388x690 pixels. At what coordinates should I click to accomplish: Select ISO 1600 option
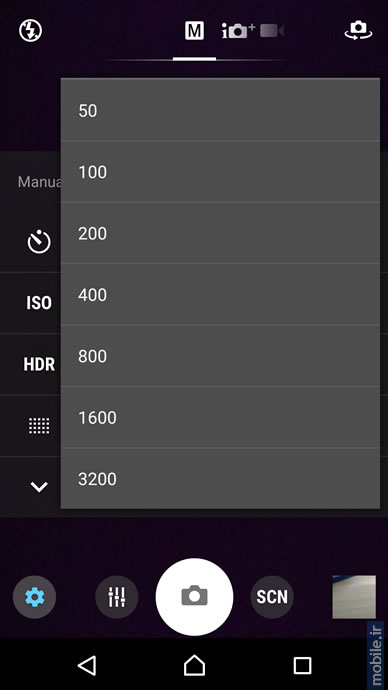(x=220, y=417)
